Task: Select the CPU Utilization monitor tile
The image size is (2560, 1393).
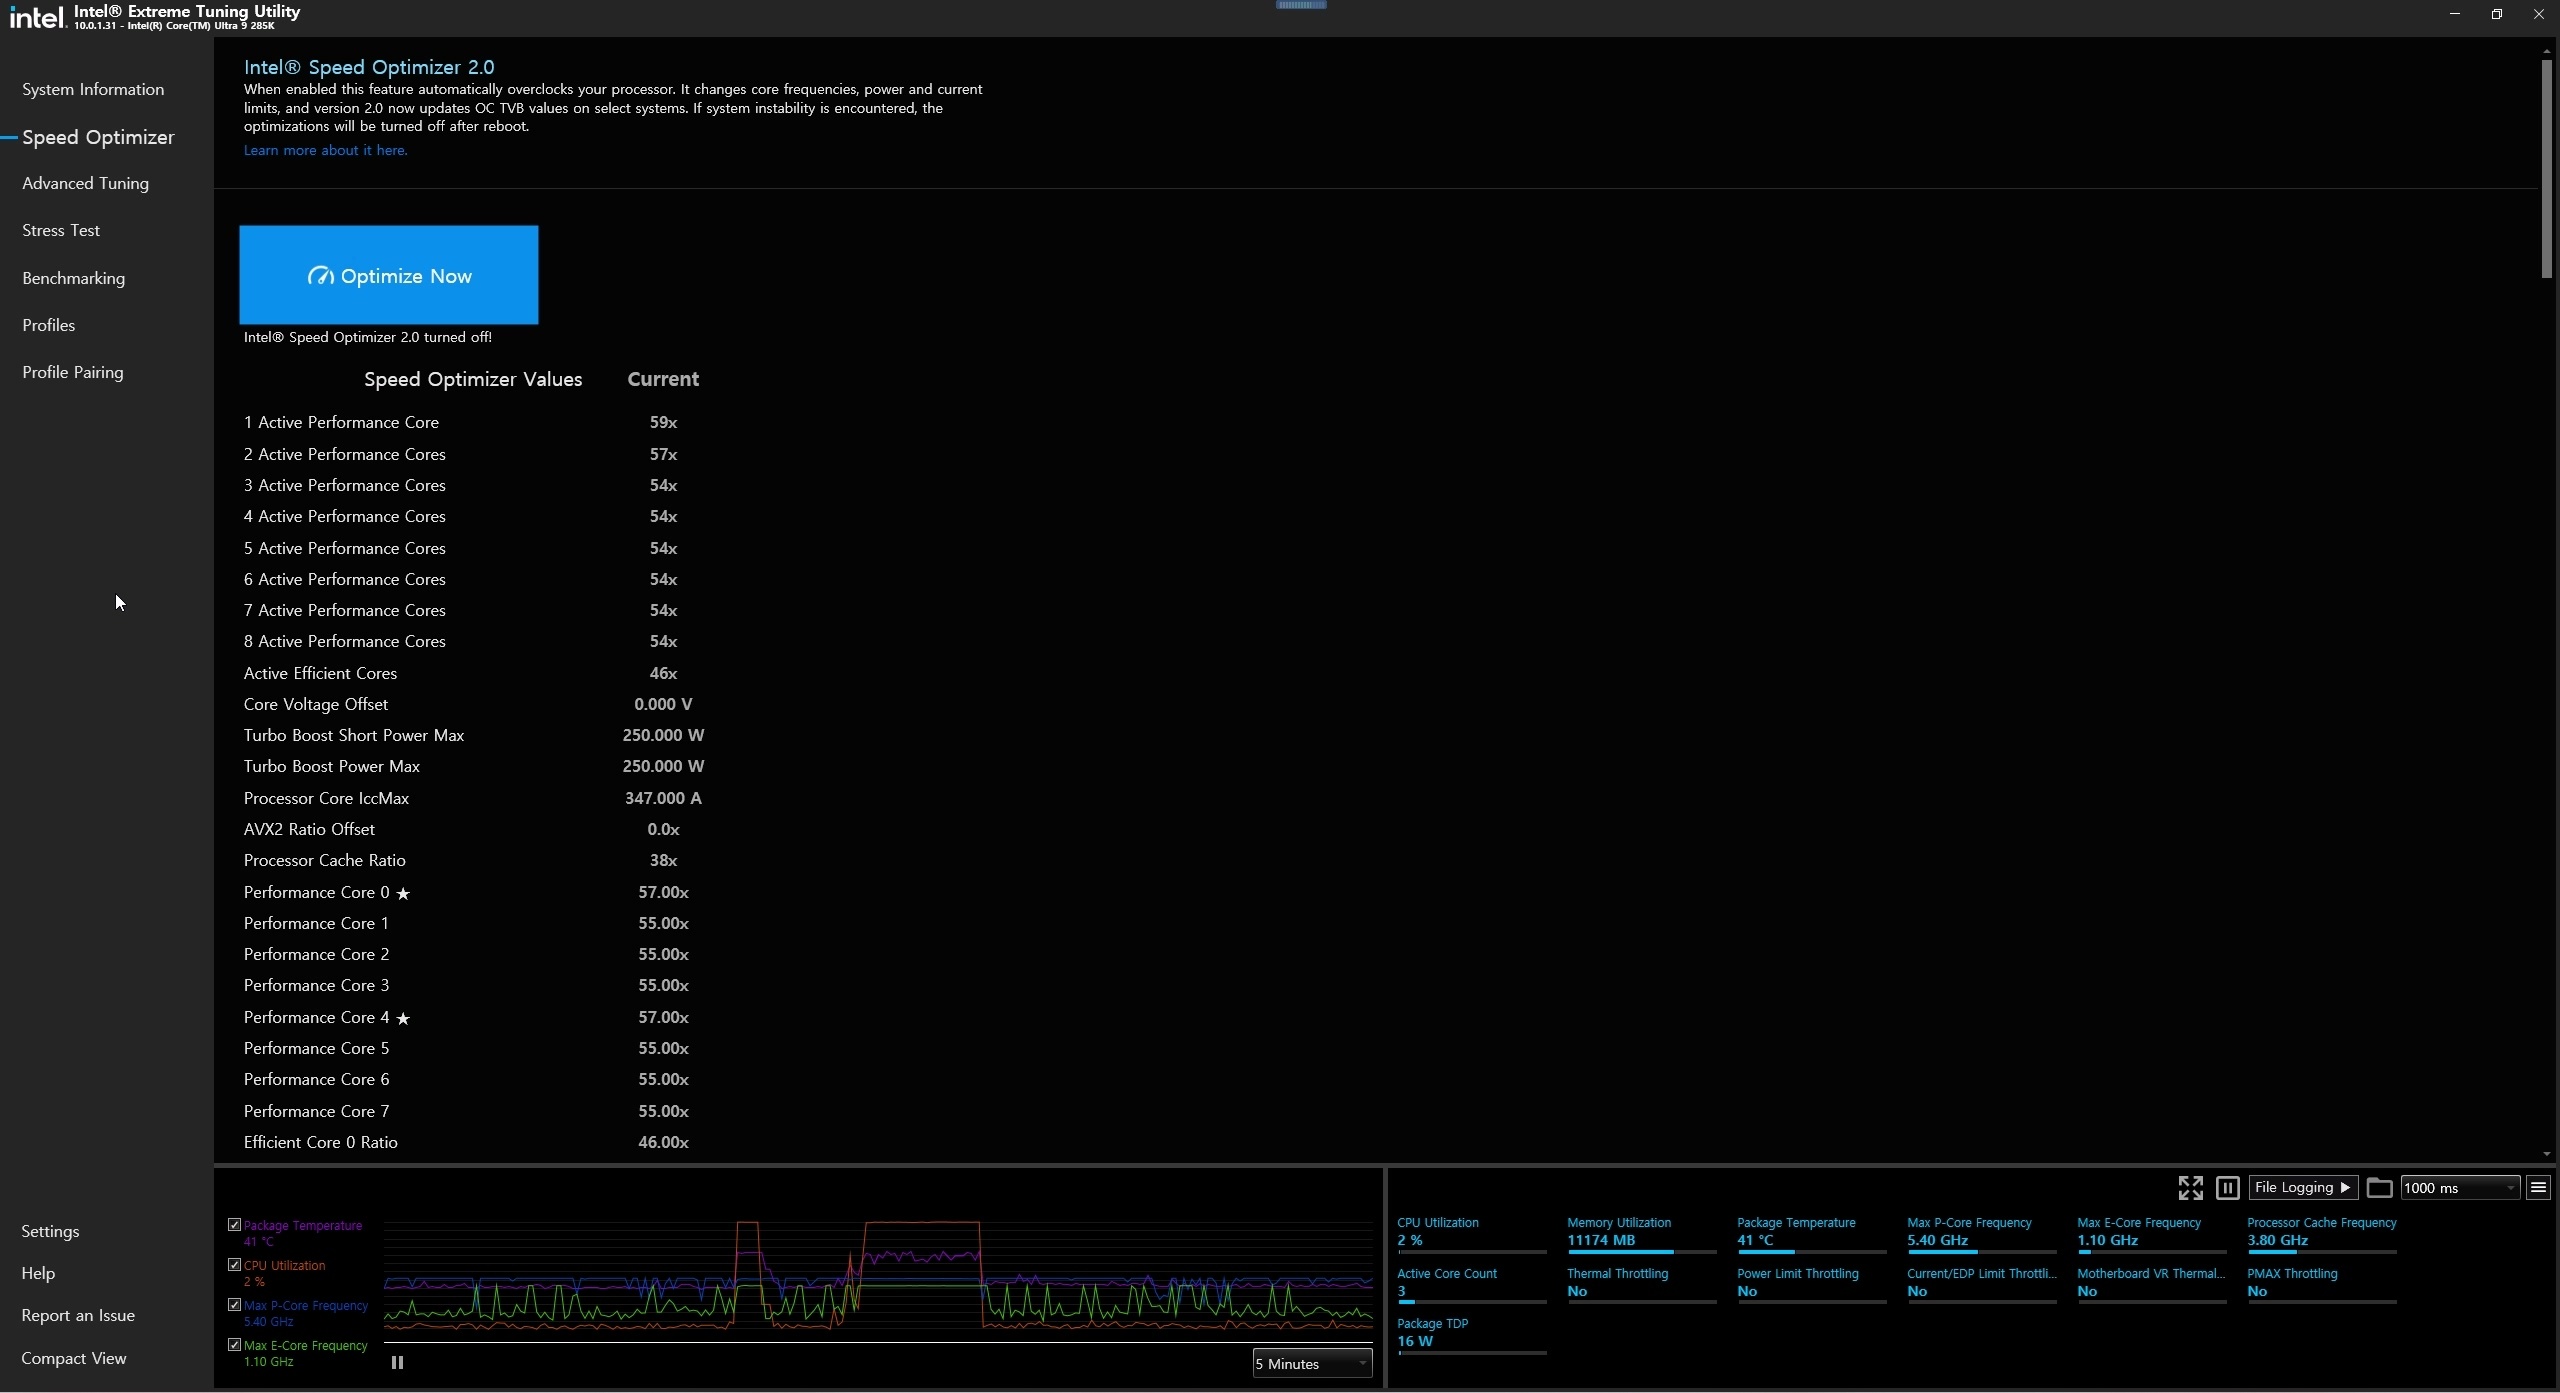Action: click(1472, 1236)
